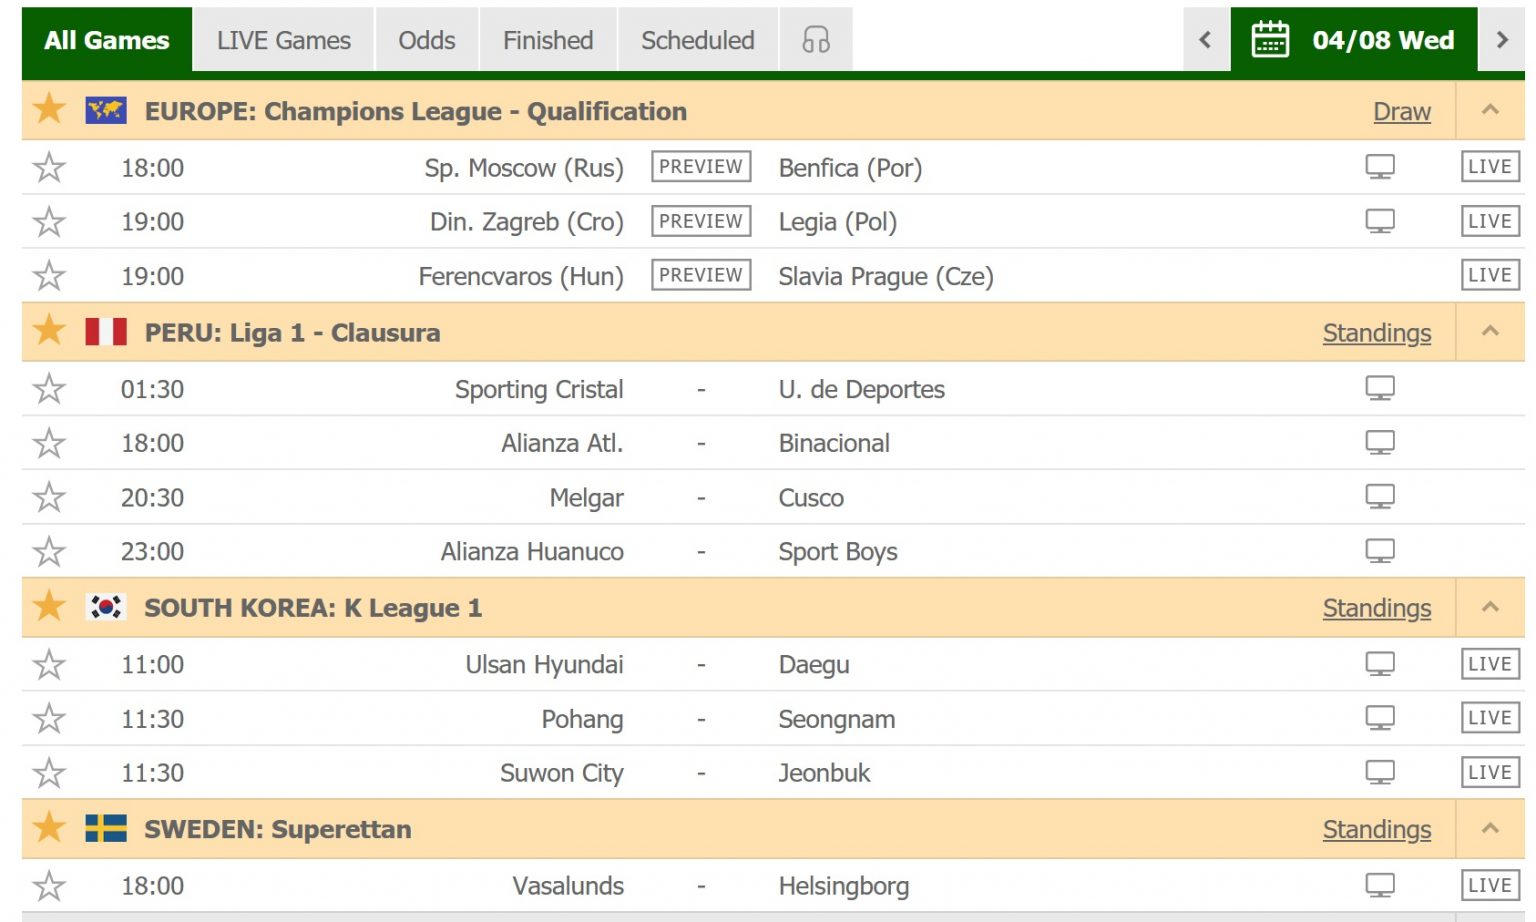The height and width of the screenshot is (922, 1536).
Task: Star the Sp. Moscow vs Benfica match
Action: pyautogui.click(x=49, y=167)
